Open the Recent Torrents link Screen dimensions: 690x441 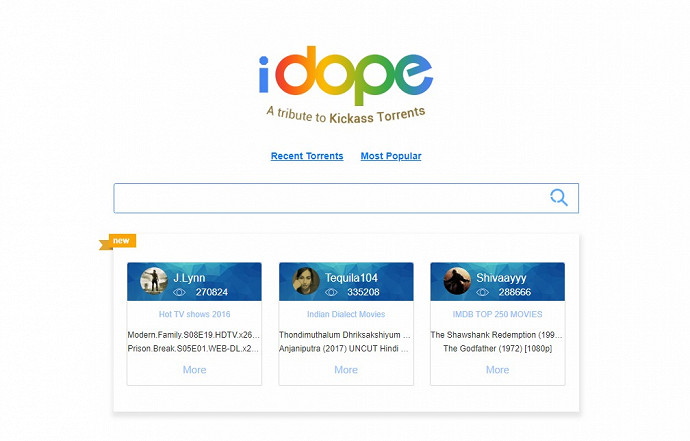tap(307, 156)
